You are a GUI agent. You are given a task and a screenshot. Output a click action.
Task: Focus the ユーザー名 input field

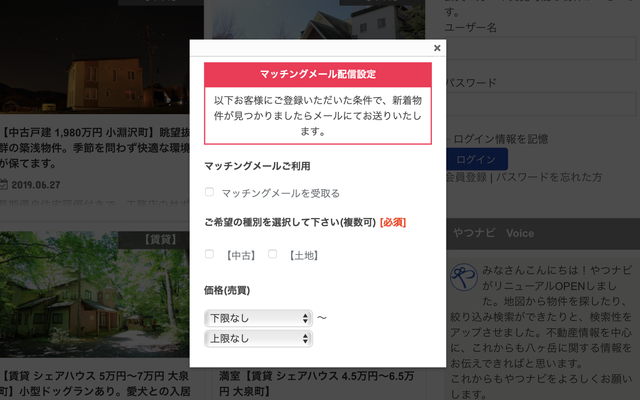coord(541,48)
